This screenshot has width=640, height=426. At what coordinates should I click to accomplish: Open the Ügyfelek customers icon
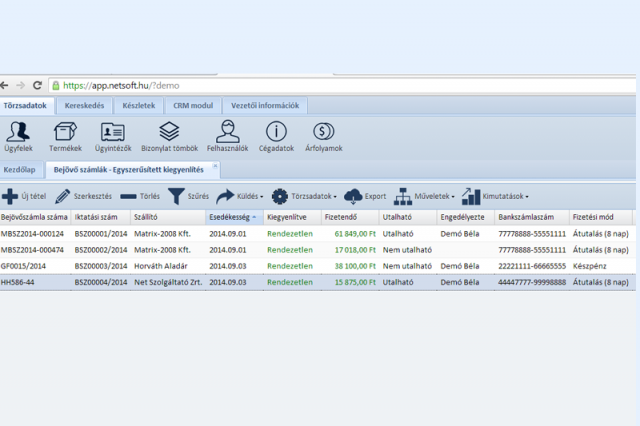[18, 134]
